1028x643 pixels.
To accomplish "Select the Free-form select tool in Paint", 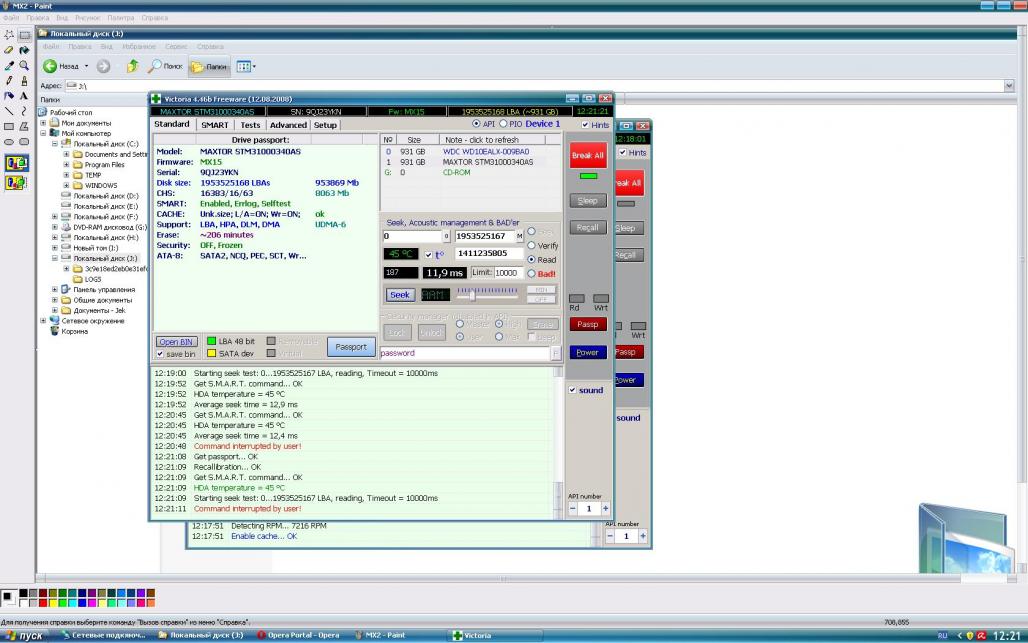I will [x=9, y=35].
